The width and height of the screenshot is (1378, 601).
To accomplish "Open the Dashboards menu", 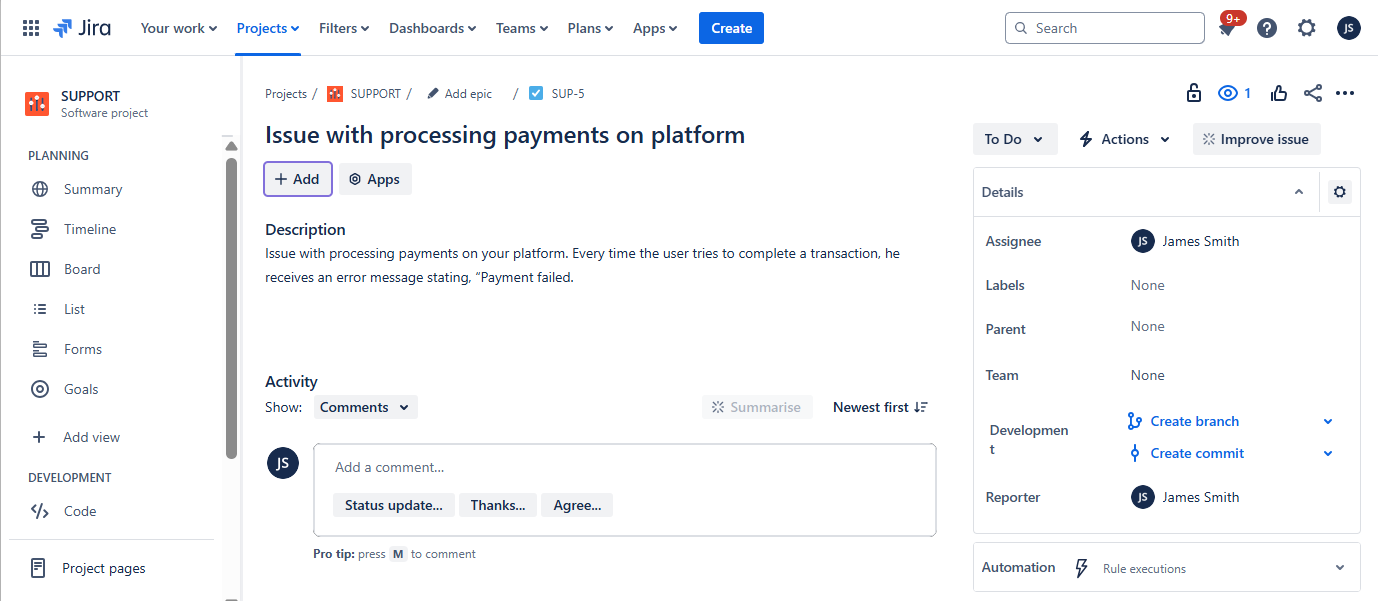I will 431,28.
